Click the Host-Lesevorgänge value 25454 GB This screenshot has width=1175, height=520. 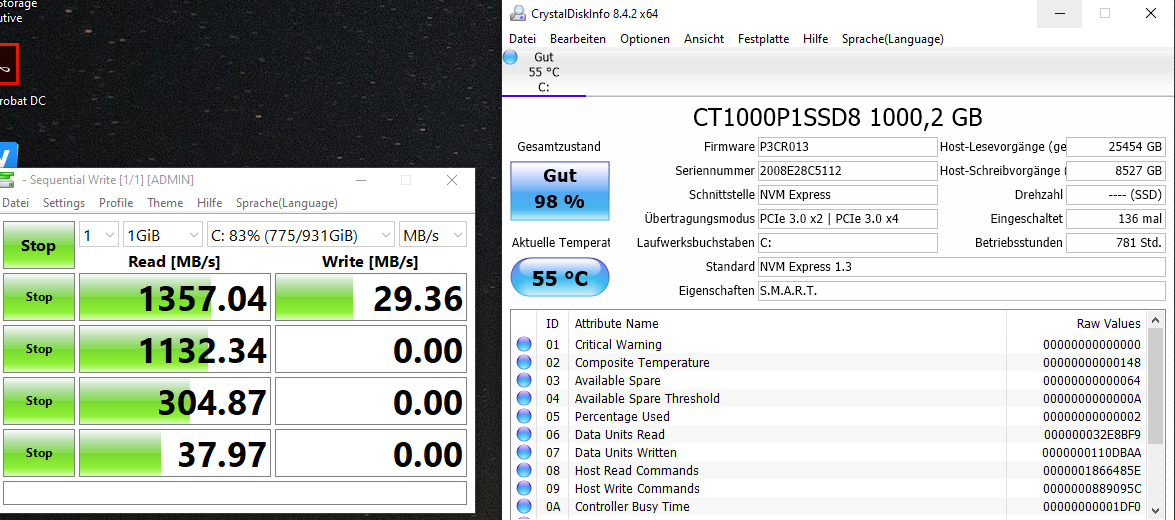tap(1115, 147)
